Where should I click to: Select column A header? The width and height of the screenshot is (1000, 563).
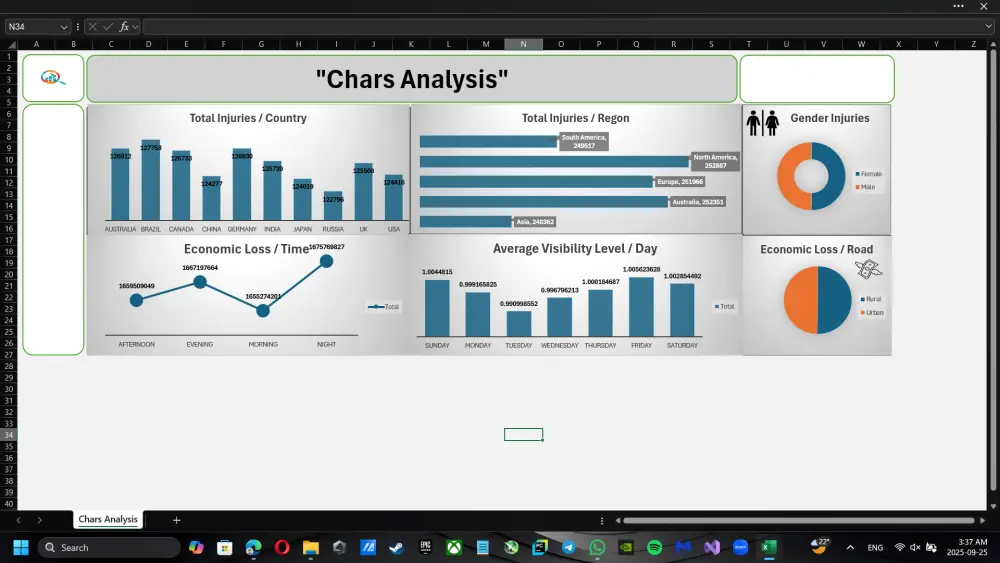point(36,44)
